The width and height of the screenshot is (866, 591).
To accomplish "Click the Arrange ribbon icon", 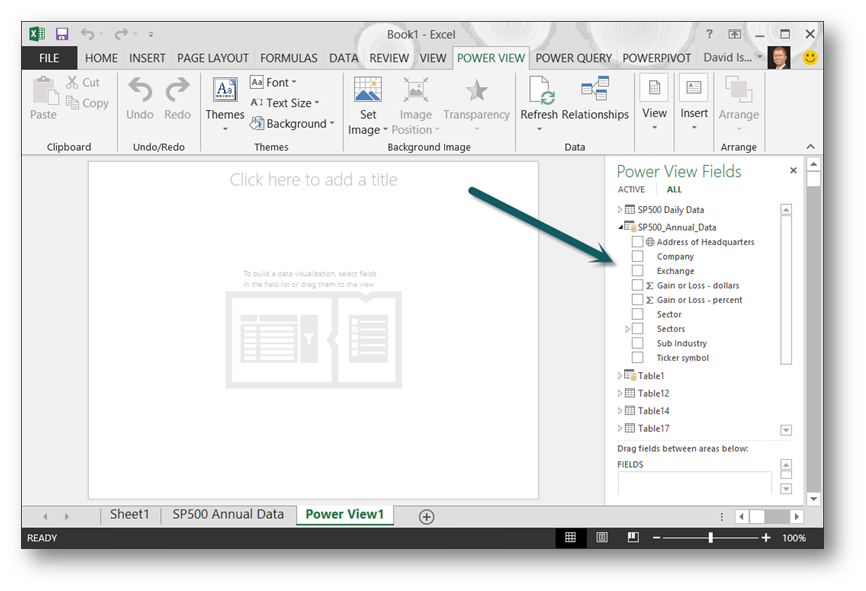I will (739, 89).
